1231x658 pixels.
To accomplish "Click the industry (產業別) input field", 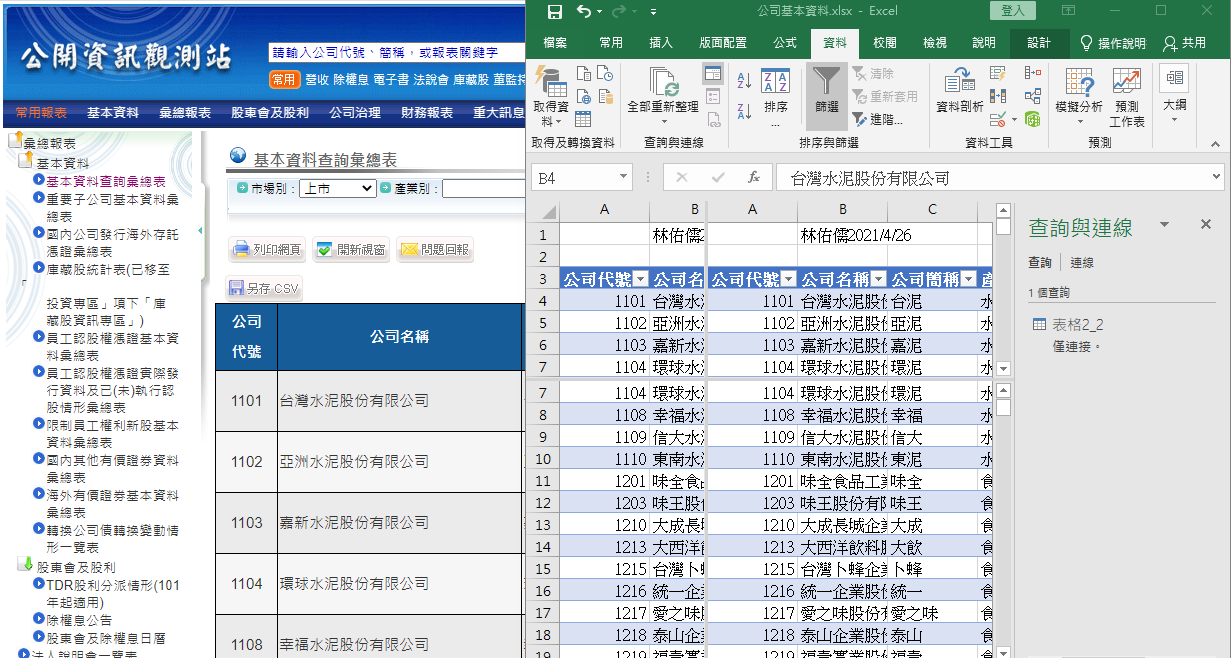I will [x=484, y=188].
